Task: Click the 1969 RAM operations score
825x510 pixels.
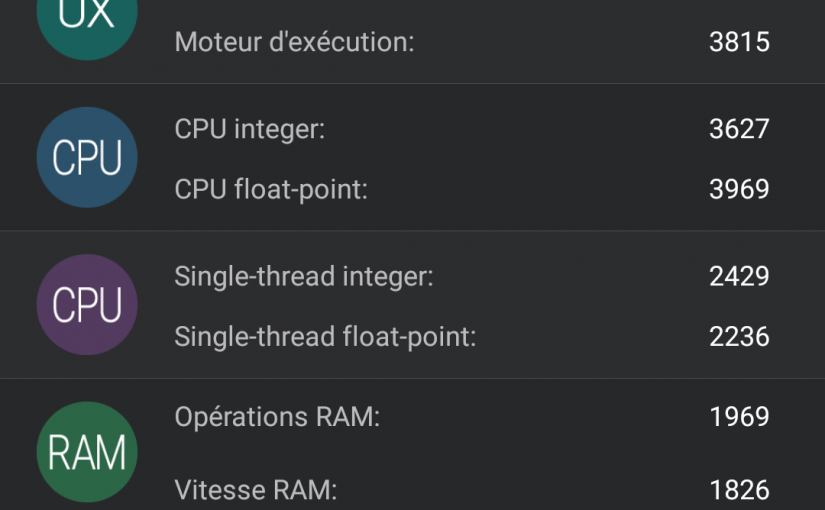Action: point(739,417)
